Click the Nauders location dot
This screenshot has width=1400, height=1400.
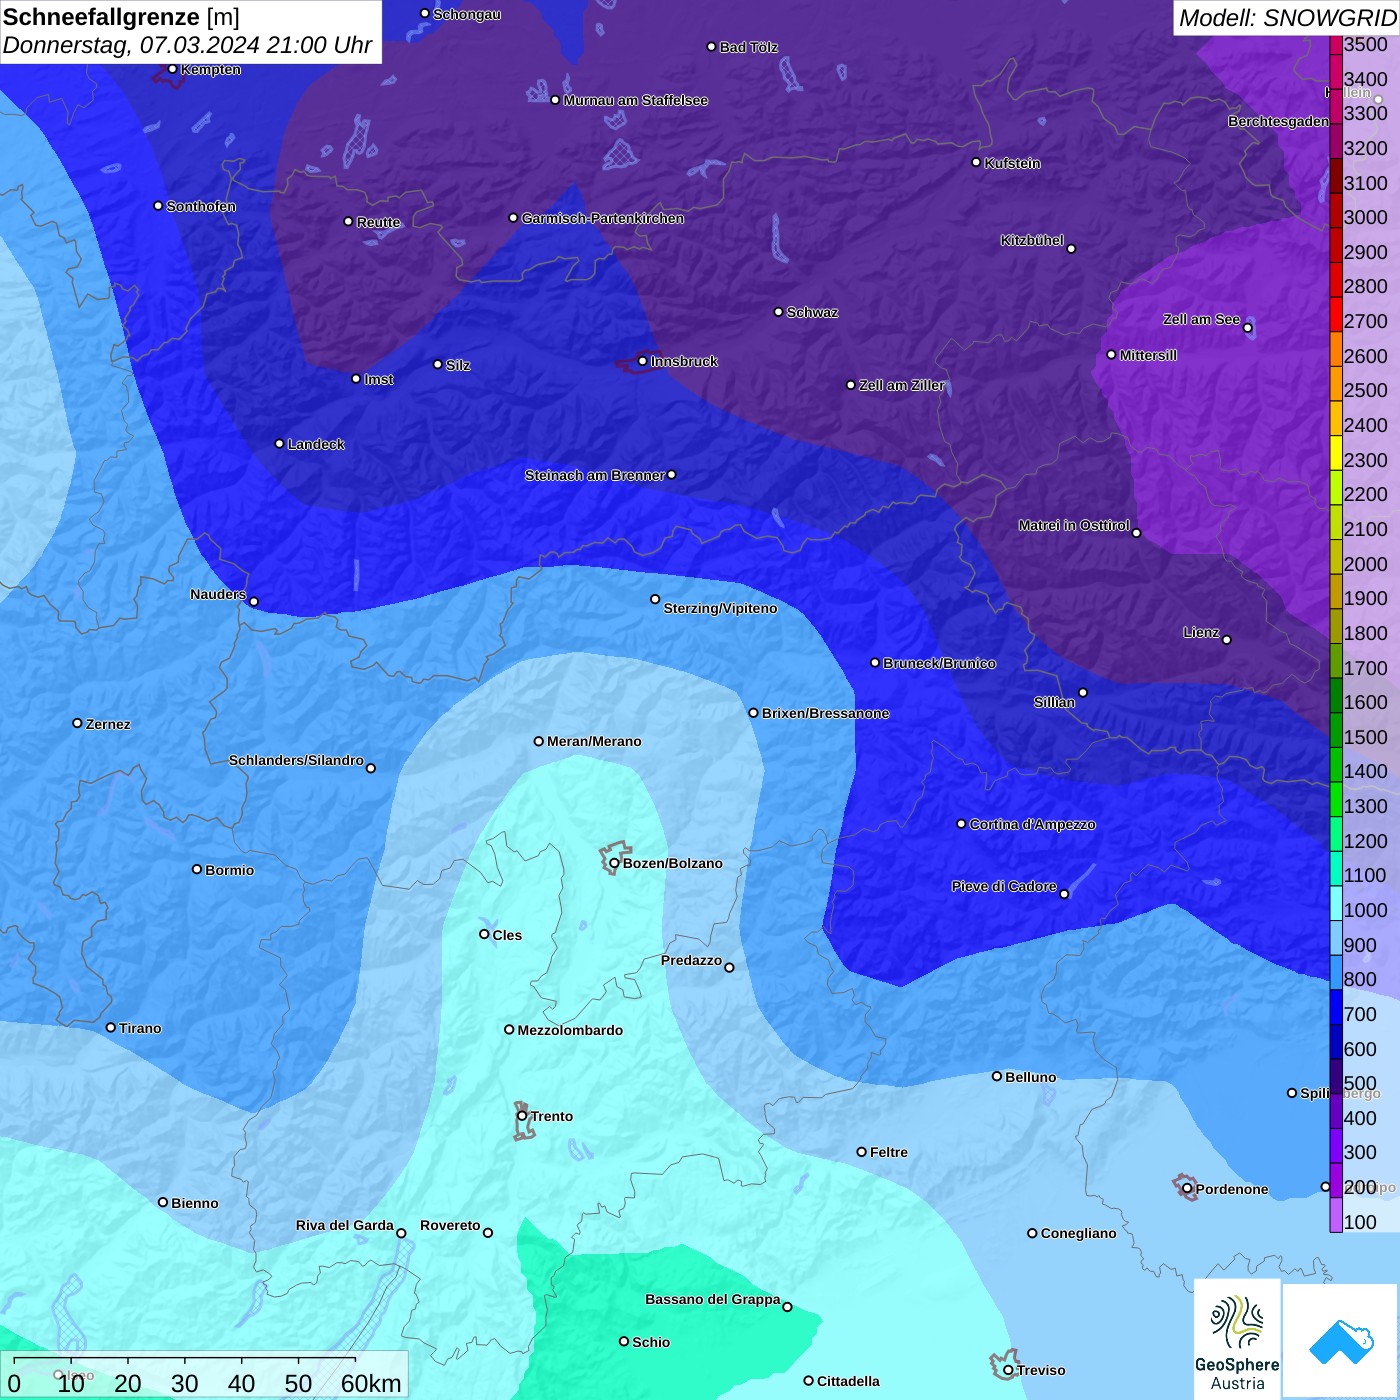point(253,602)
